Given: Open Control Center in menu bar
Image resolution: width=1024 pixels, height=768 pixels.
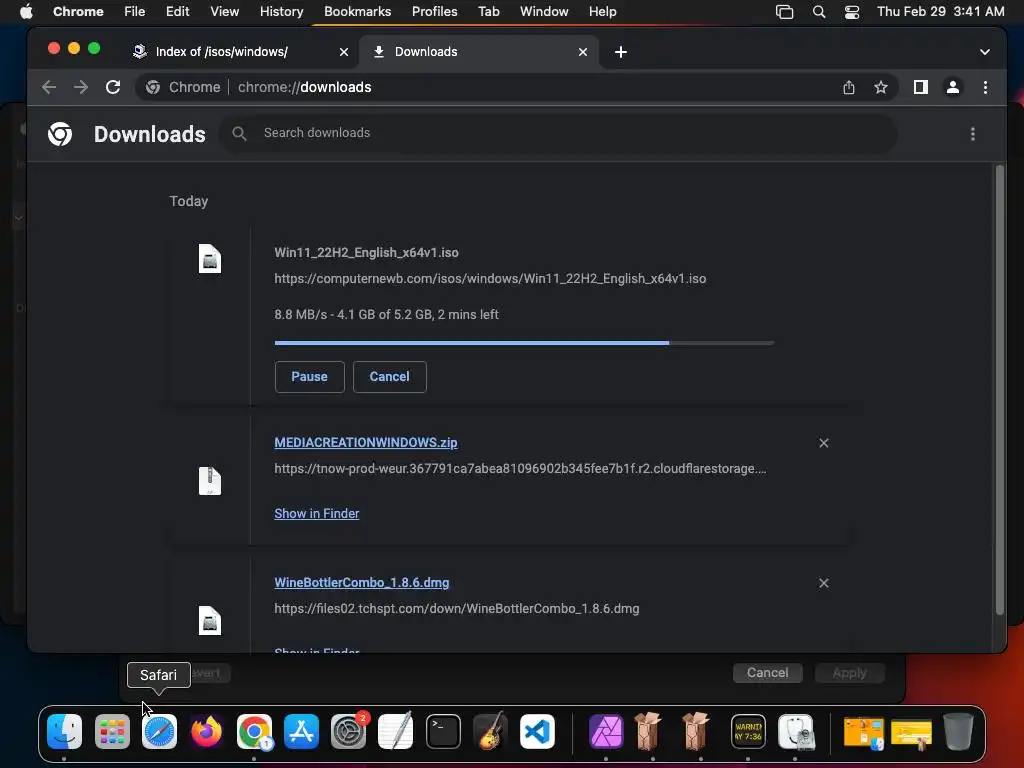Looking at the screenshot, I should (x=852, y=12).
